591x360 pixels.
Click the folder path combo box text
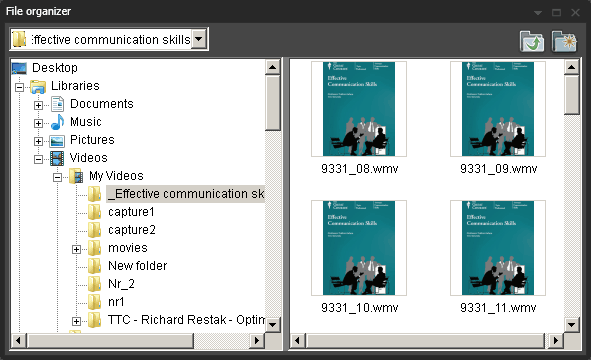click(111, 39)
